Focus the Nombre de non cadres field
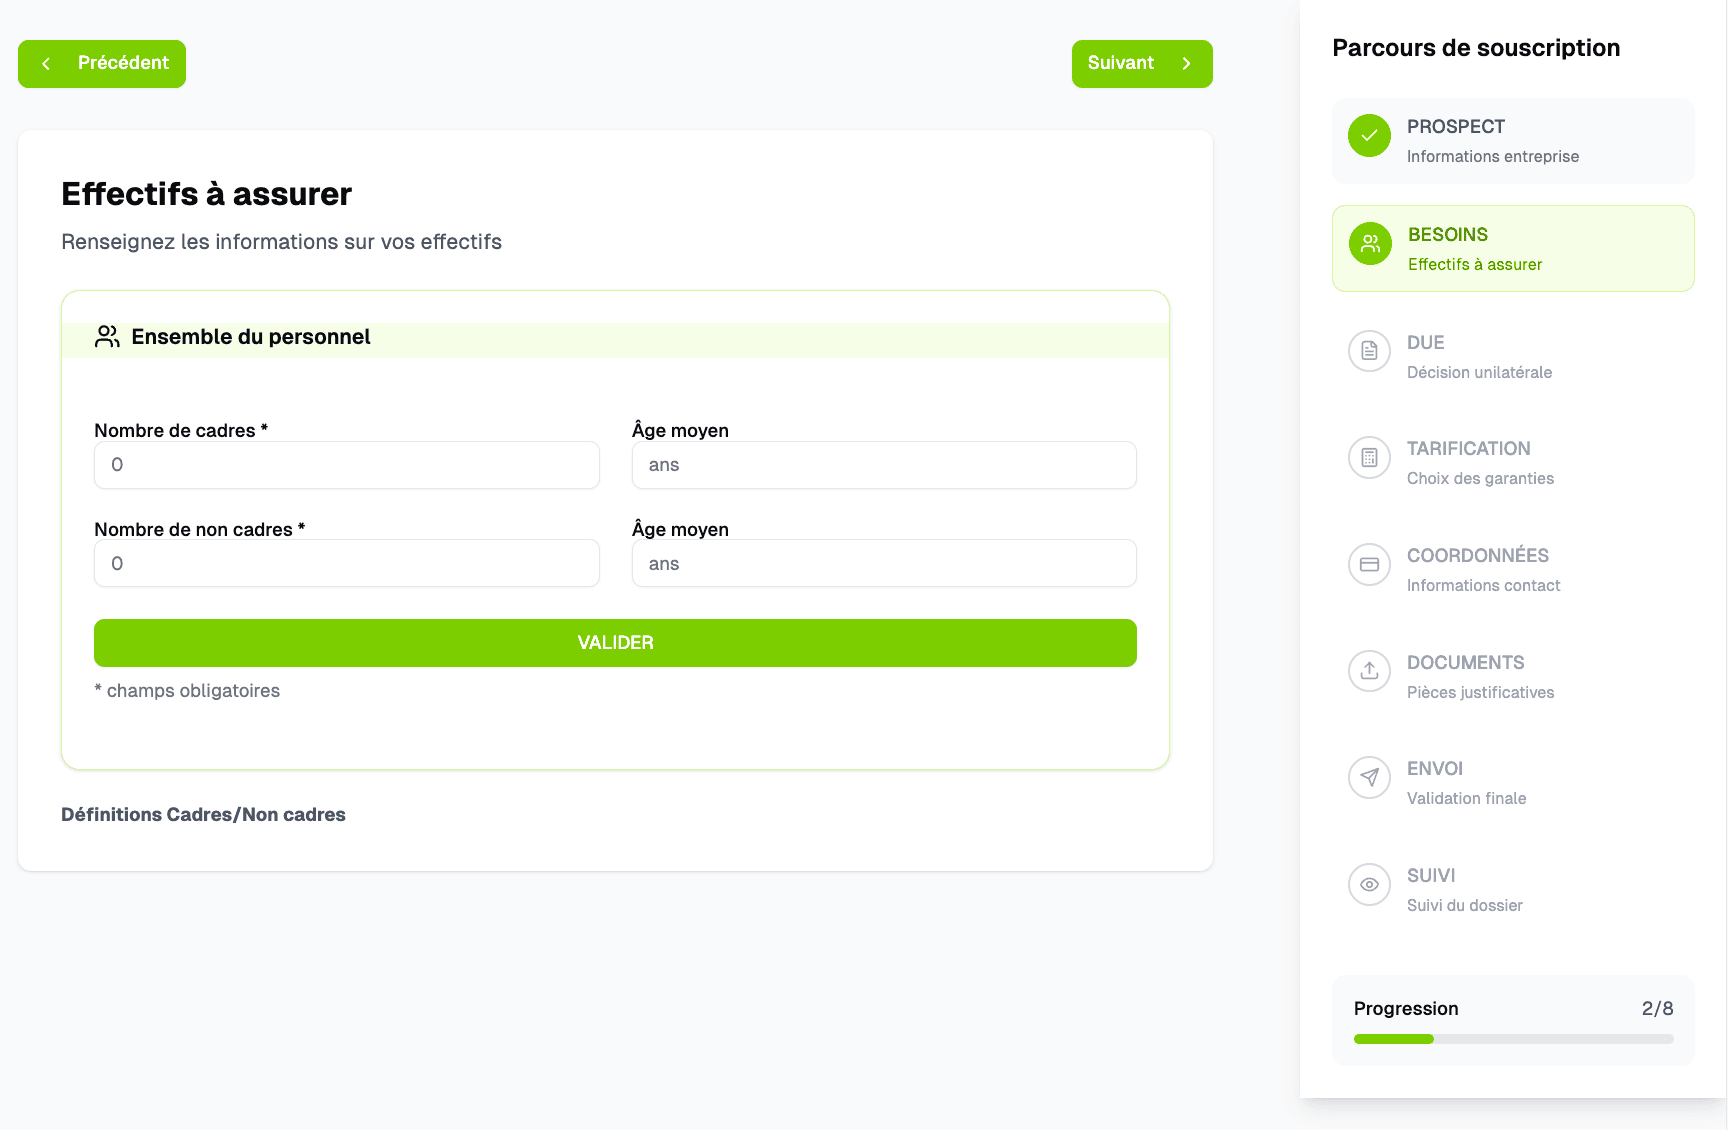Viewport: 1728px width, 1130px height. tap(346, 564)
